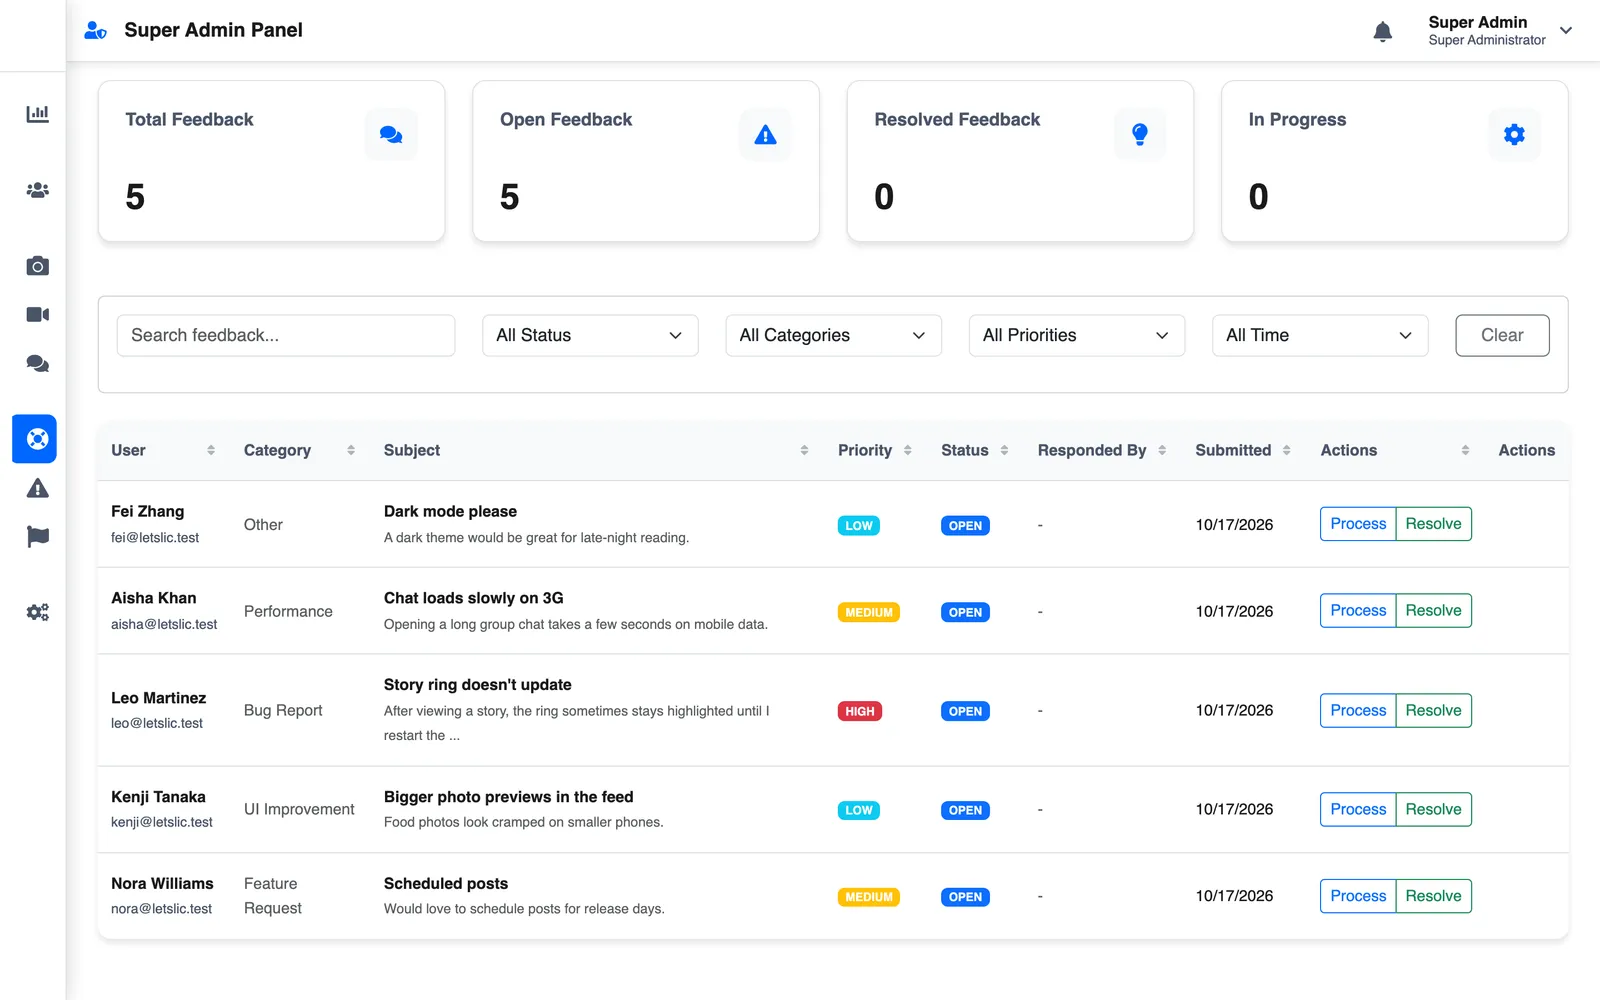Process Leo Martinez's story ring bug
Viewport: 1600px width, 1000px height.
1358,711
